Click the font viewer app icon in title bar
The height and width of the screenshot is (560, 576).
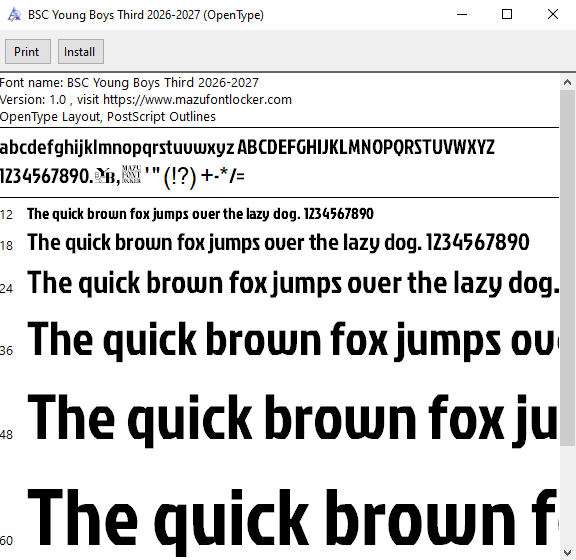pyautogui.click(x=14, y=15)
